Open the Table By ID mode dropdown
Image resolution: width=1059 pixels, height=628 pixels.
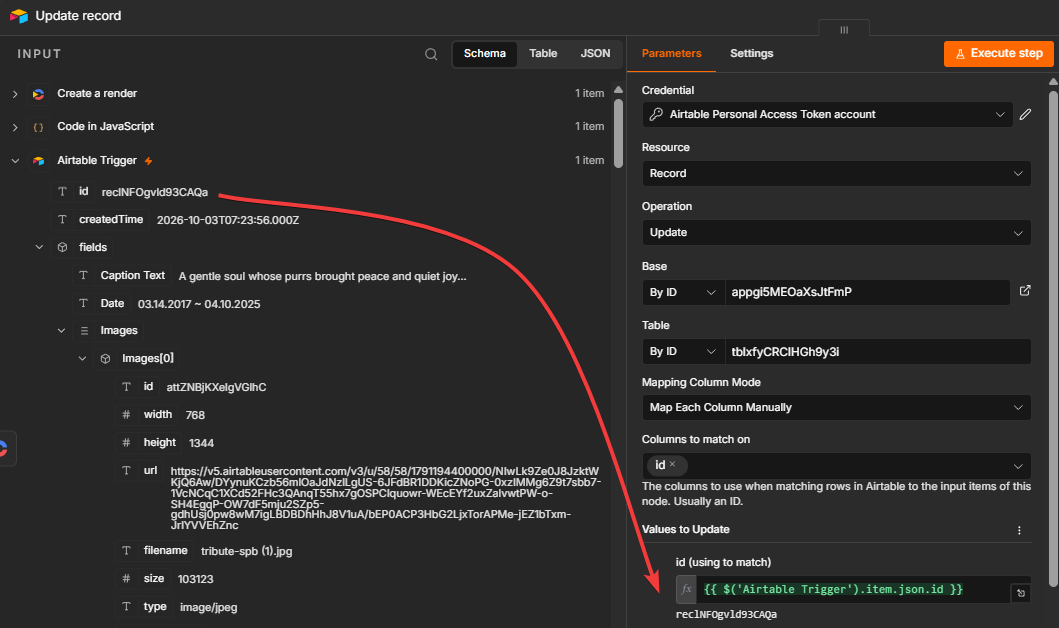[x=683, y=352]
